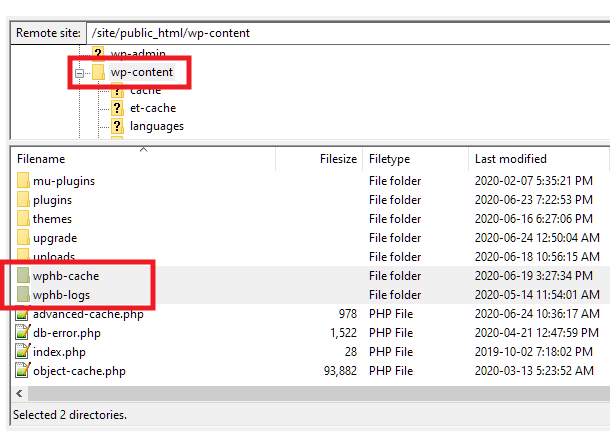610x445 pixels.
Task: Select the db-error.php filename
Action: tap(67, 333)
